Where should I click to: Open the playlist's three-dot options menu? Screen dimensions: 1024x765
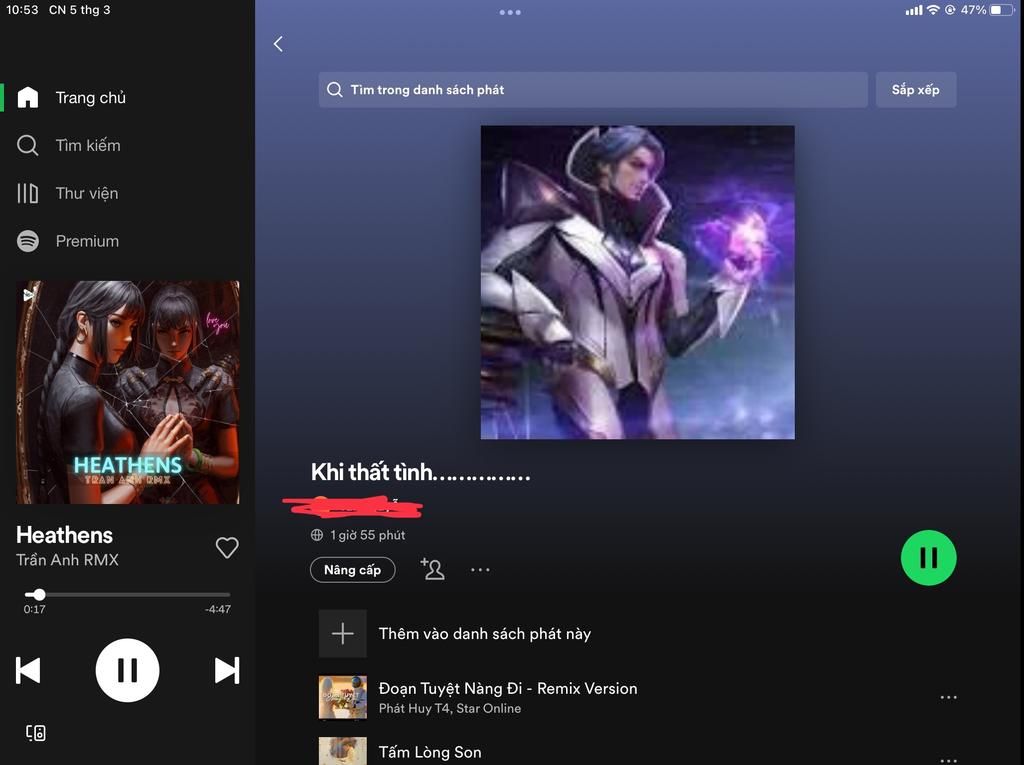(x=480, y=570)
